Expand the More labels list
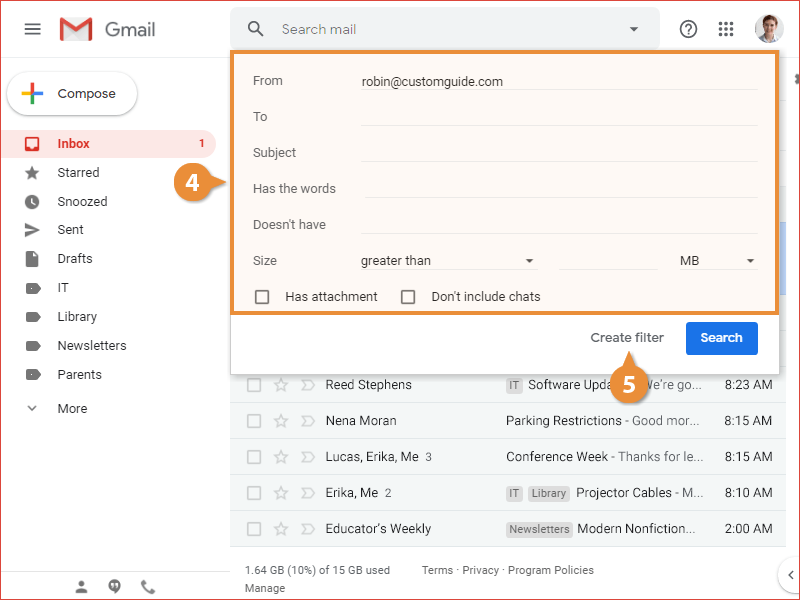This screenshot has width=800, height=600. point(72,408)
